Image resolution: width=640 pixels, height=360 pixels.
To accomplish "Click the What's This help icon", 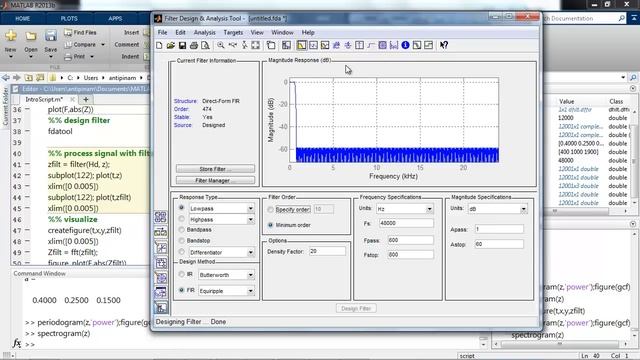I will [x=444, y=45].
